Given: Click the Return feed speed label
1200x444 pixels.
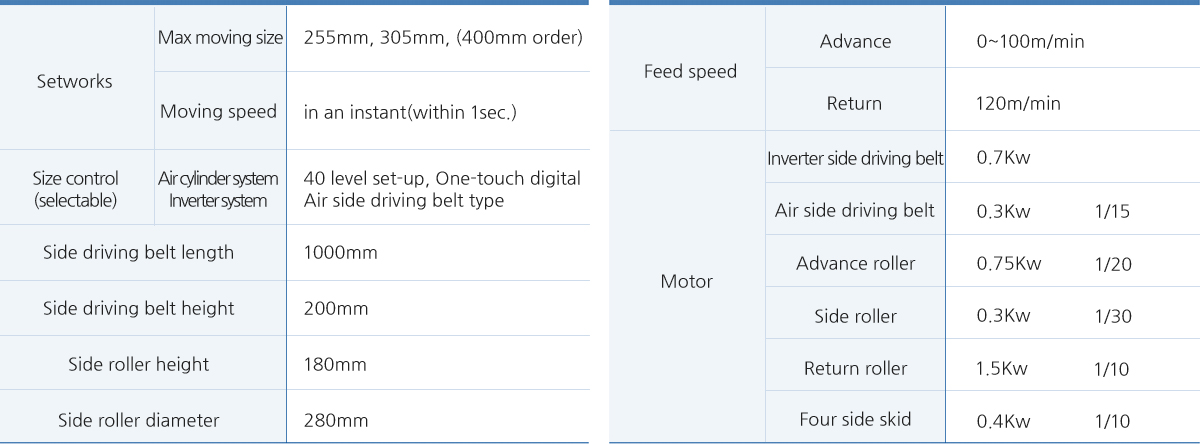Looking at the screenshot, I should 854,103.
